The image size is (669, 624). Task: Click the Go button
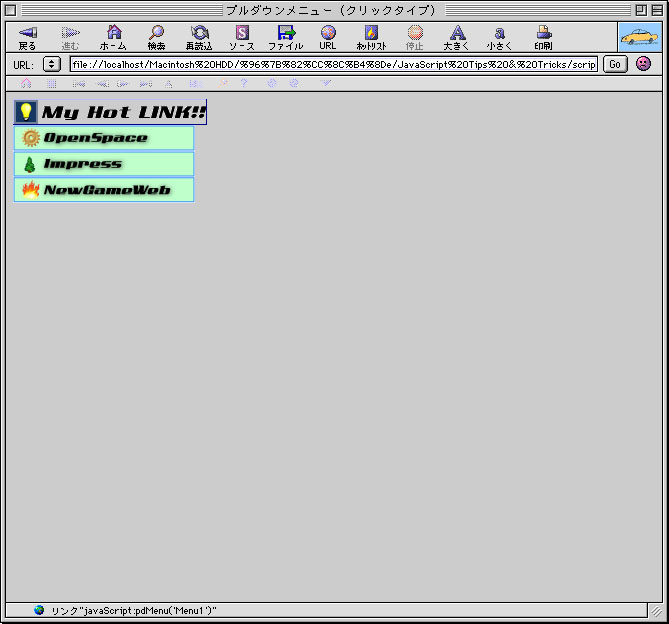pyautogui.click(x=615, y=64)
